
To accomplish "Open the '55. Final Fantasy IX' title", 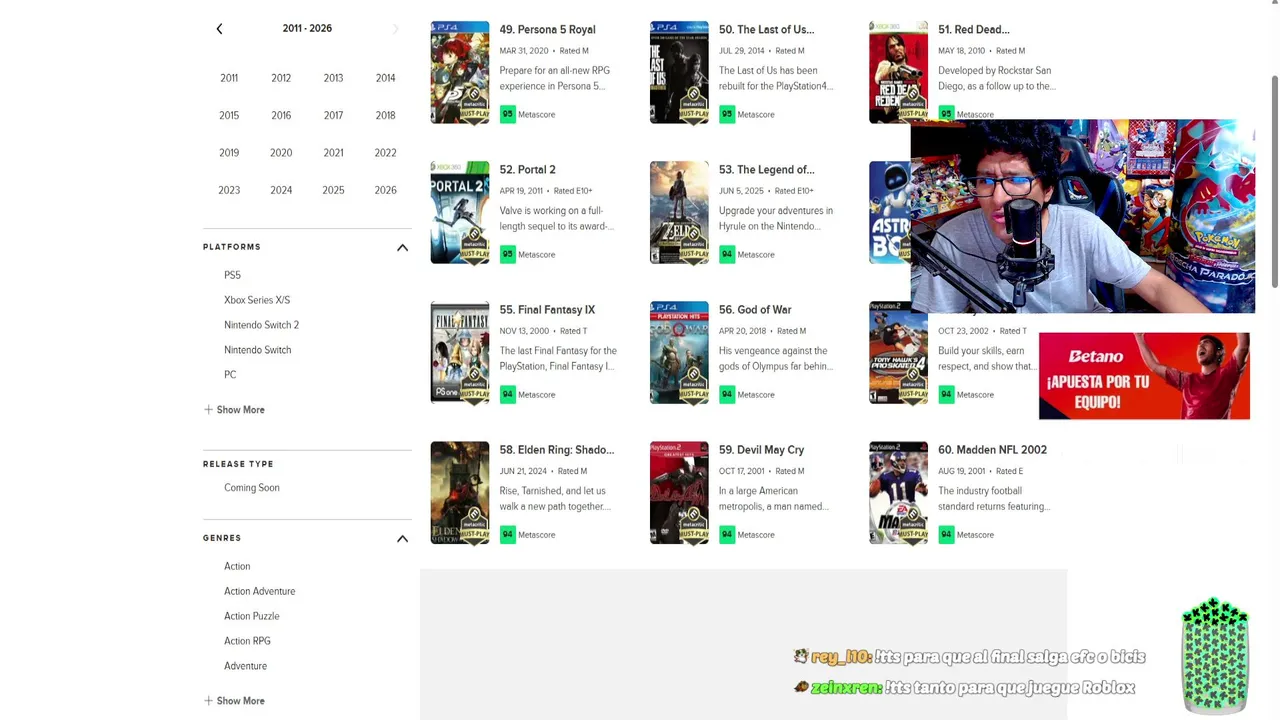I will click(547, 310).
